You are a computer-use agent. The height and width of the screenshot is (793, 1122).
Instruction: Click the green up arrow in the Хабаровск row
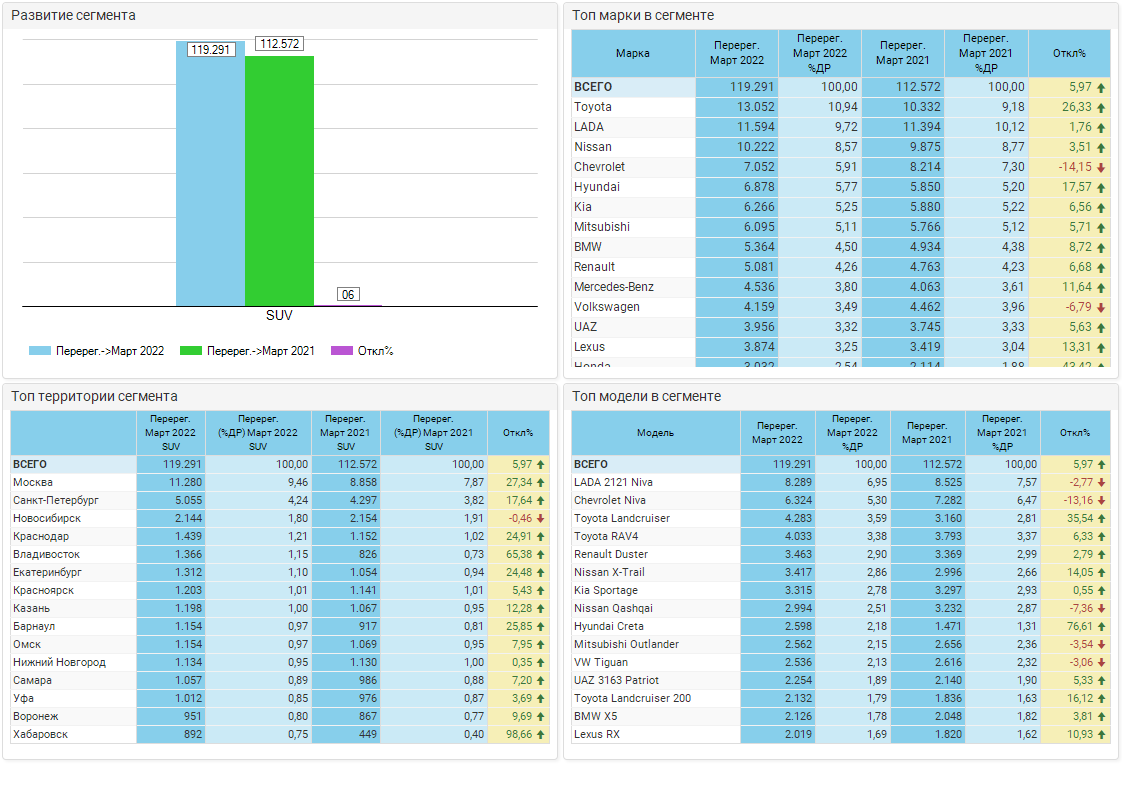540,735
